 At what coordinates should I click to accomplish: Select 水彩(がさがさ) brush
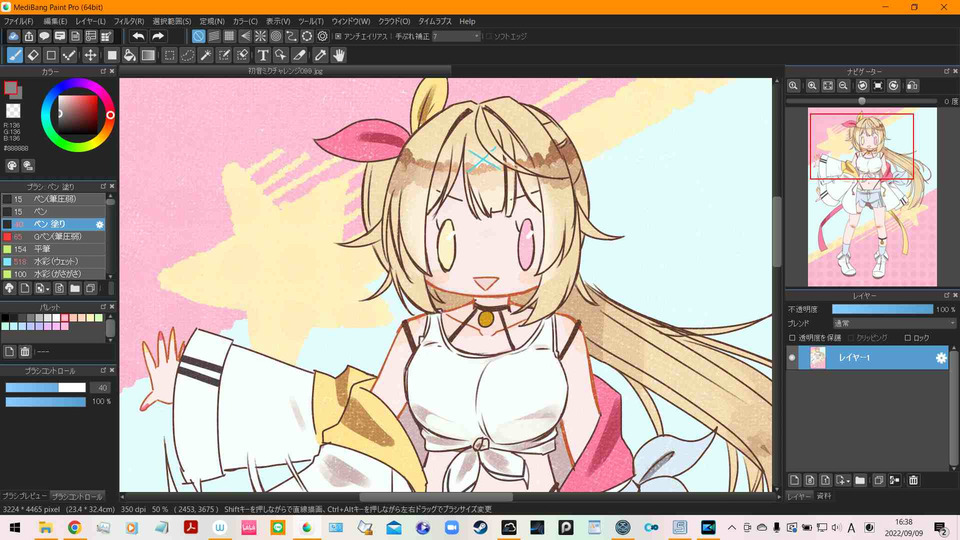tap(53, 274)
